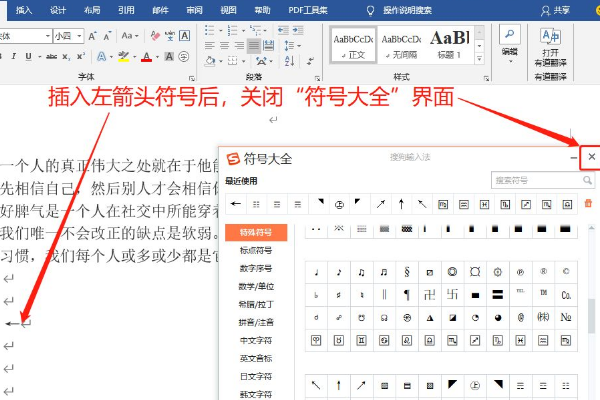The height and width of the screenshot is (400, 600).
Task: Click the bullets list icon
Action: tap(210, 30)
